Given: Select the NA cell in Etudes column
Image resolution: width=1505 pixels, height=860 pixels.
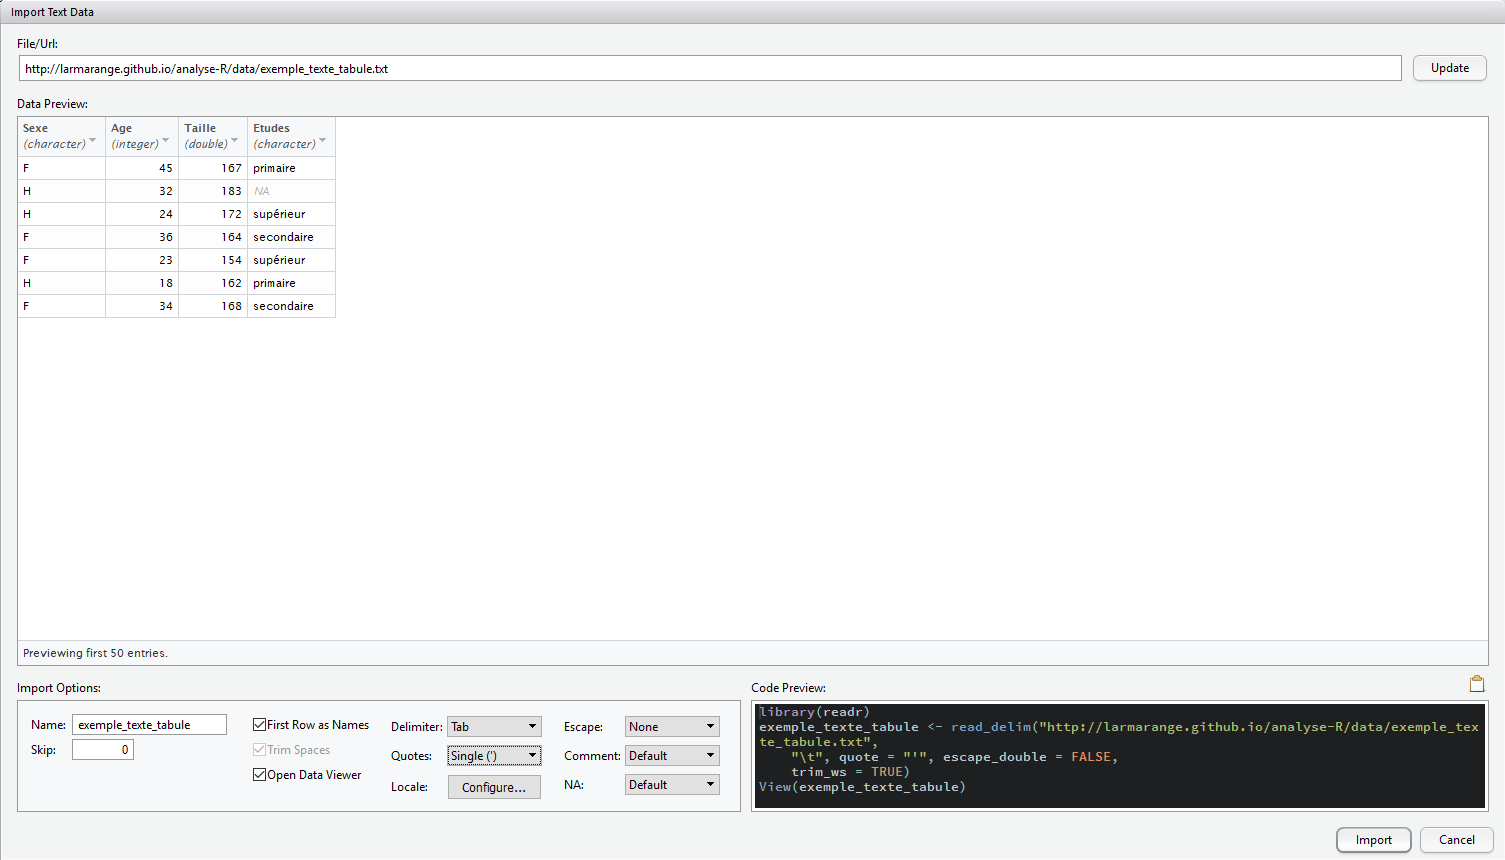Looking at the screenshot, I should (291, 191).
